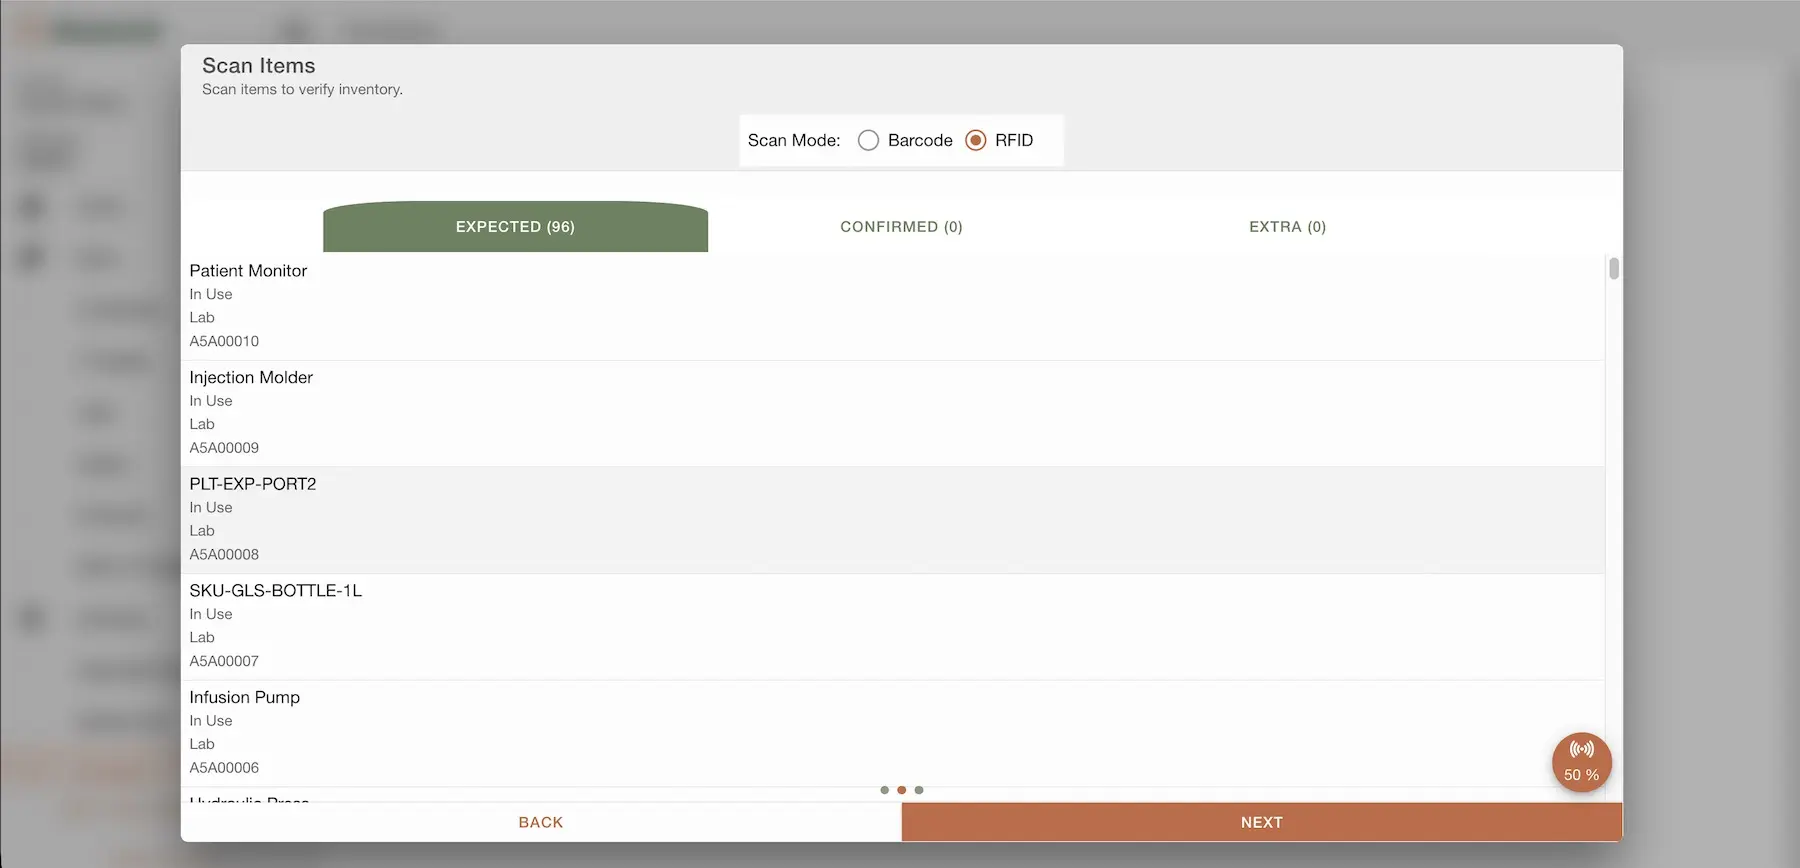Click asset tag A5A00010

pos(224,341)
